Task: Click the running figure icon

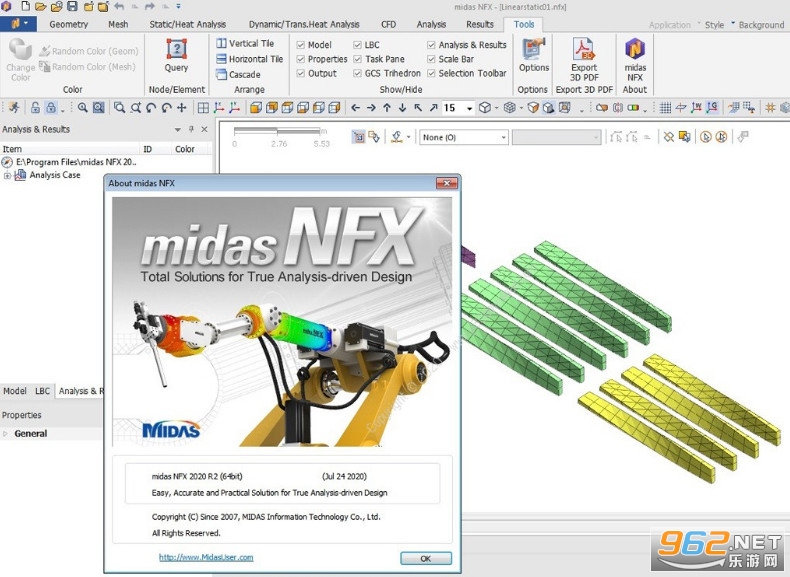Action: click(14, 107)
